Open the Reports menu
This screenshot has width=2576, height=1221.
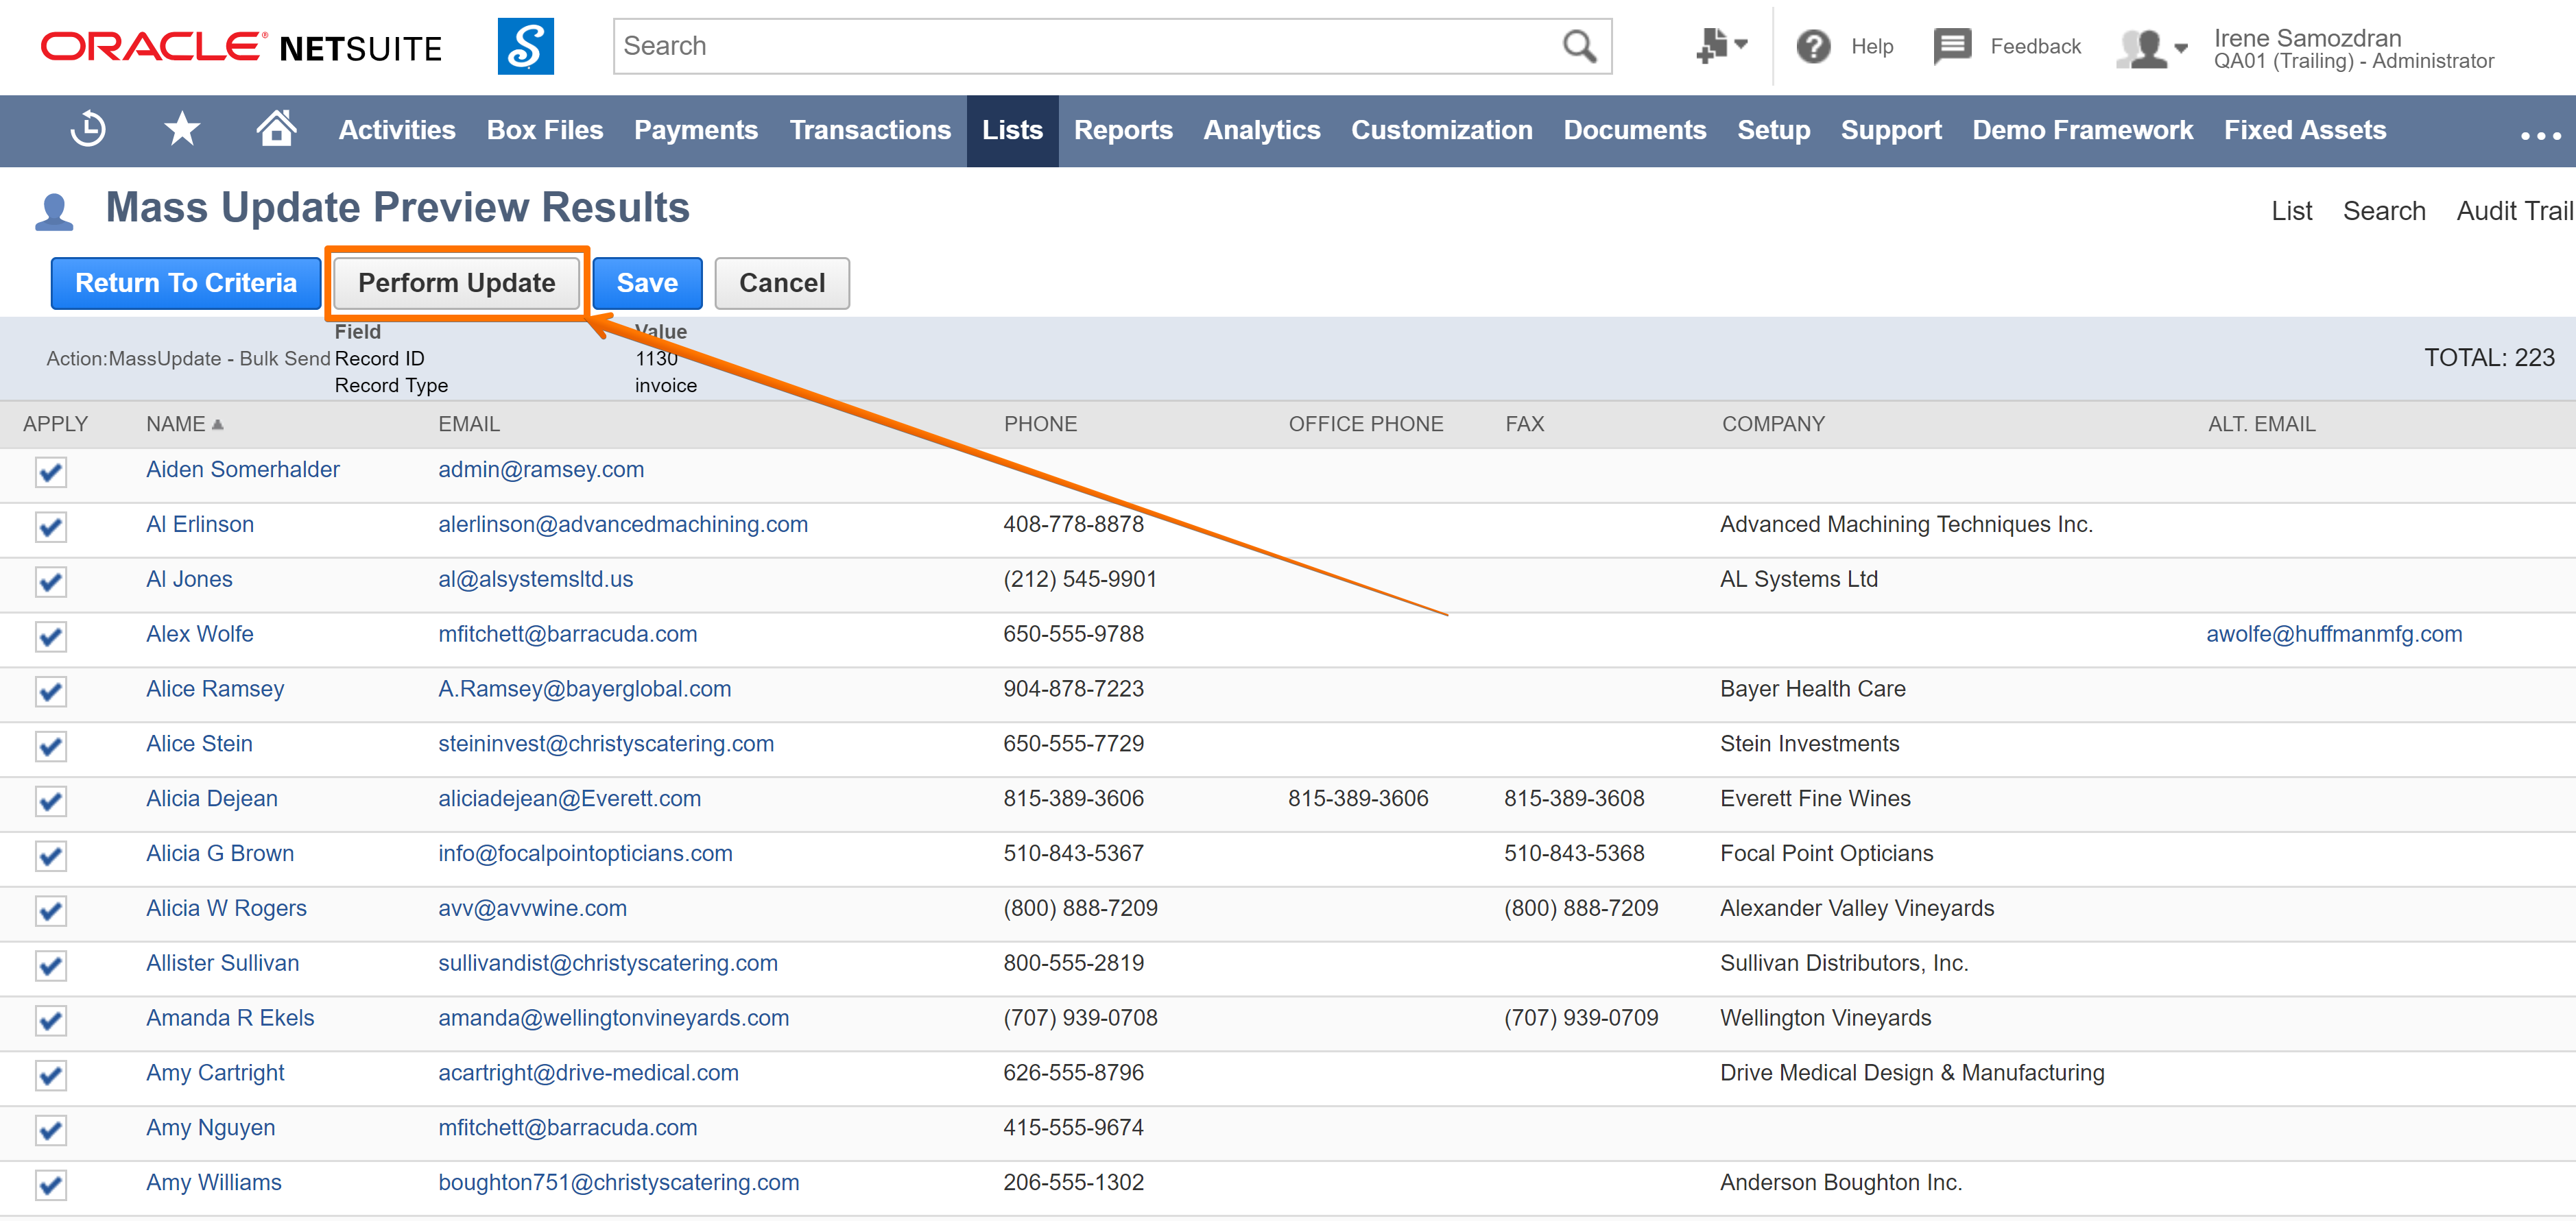click(x=1123, y=130)
